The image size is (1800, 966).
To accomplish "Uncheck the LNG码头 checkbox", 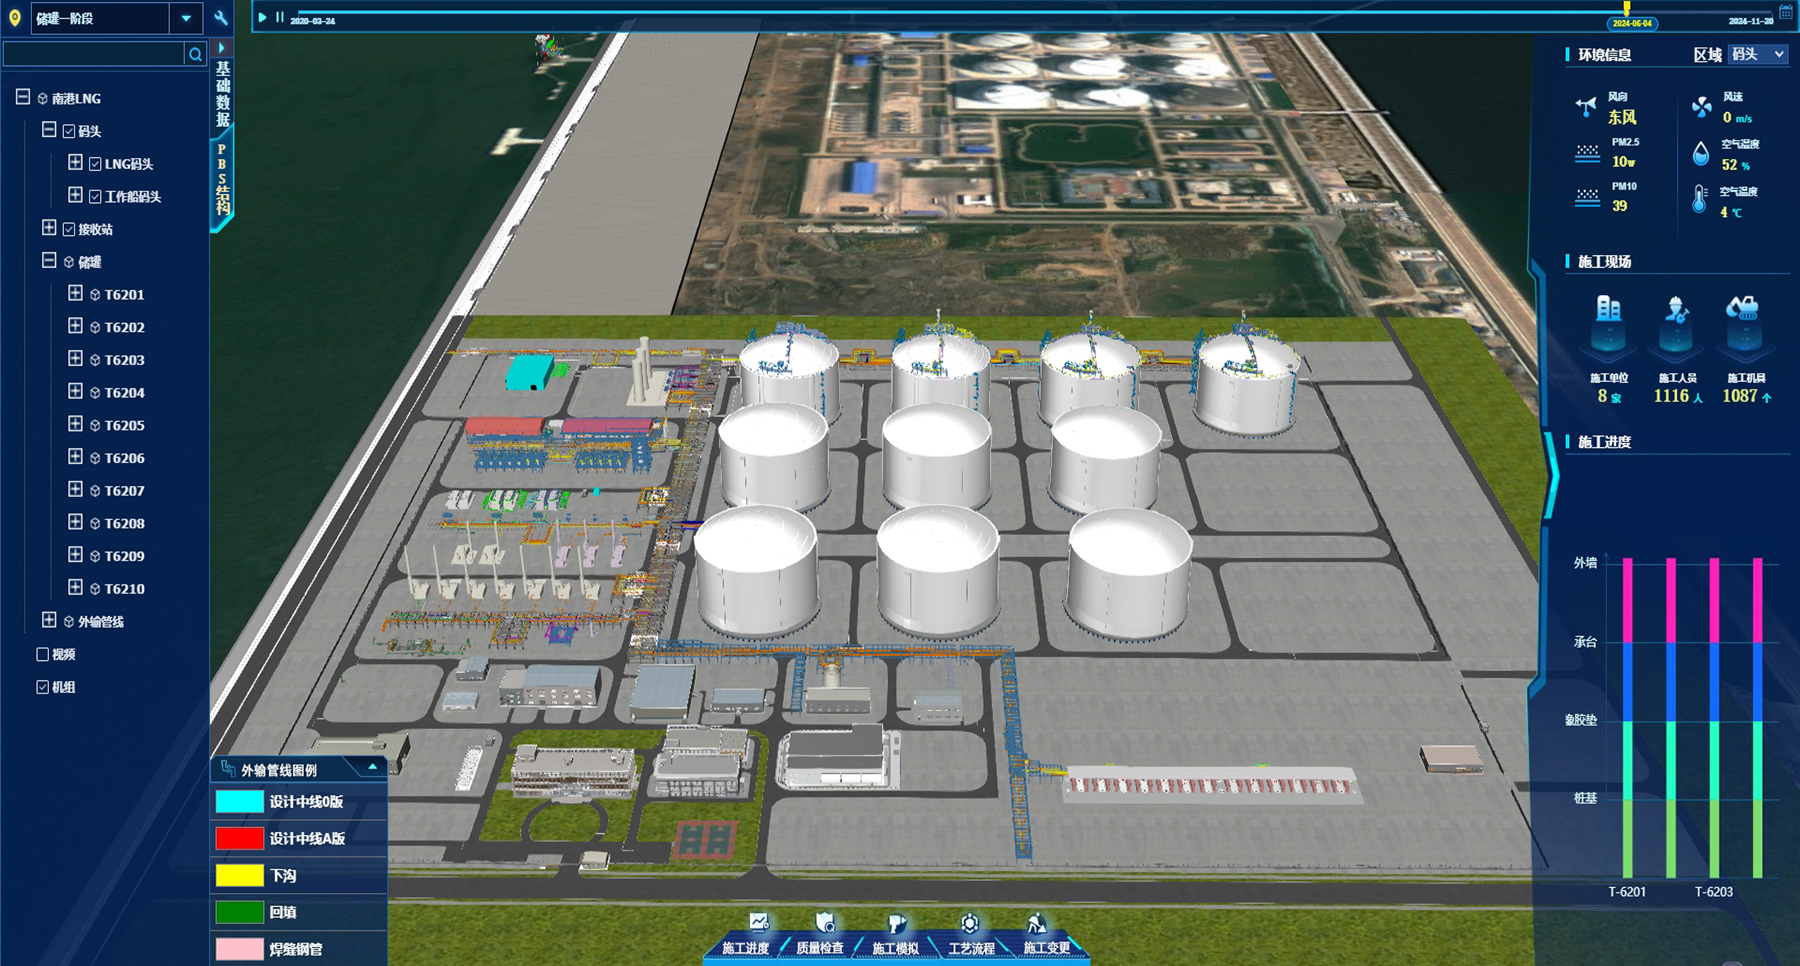I will pyautogui.click(x=95, y=164).
